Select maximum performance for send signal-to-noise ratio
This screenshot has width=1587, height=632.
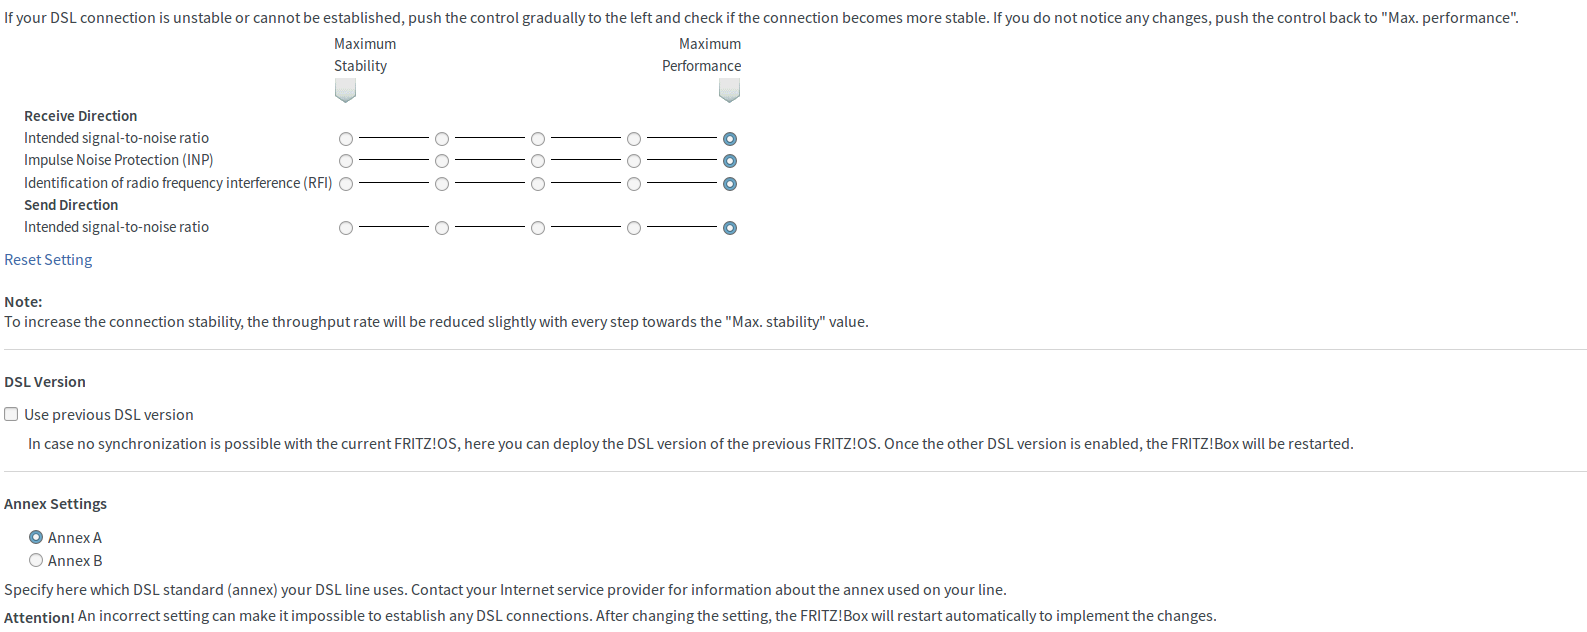[730, 228]
